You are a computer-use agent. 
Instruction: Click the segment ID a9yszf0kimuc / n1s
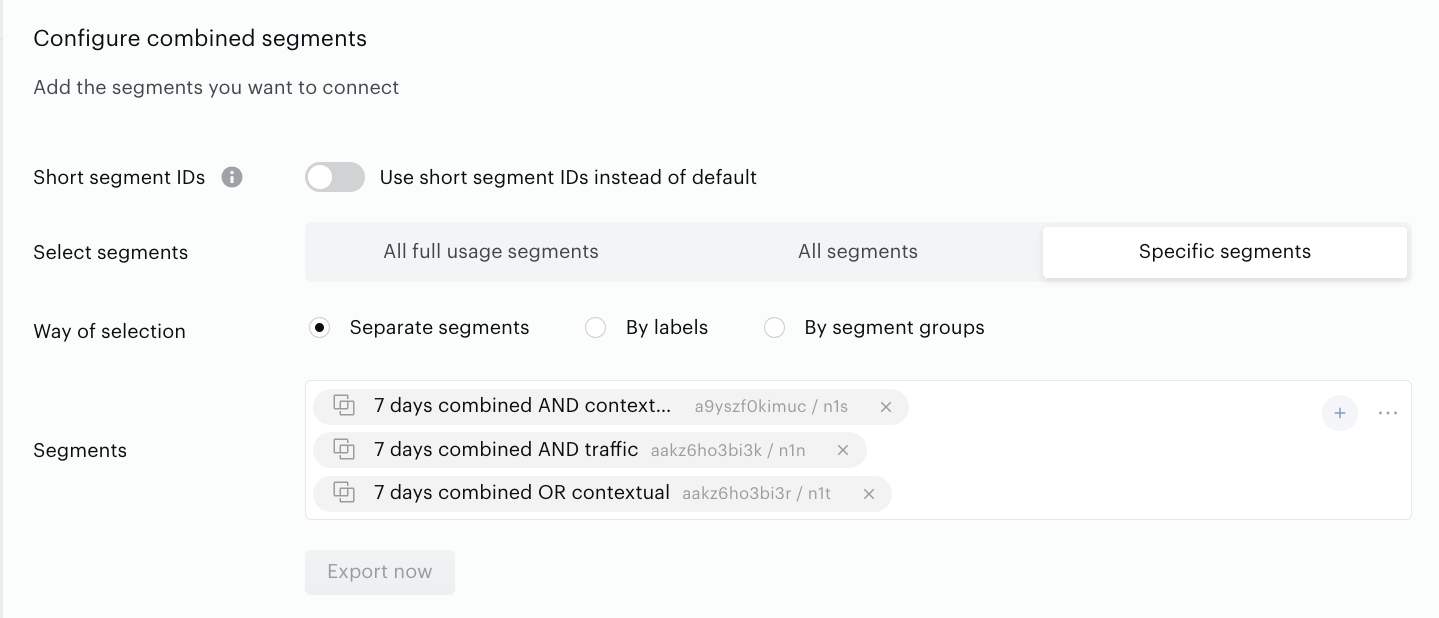(771, 407)
